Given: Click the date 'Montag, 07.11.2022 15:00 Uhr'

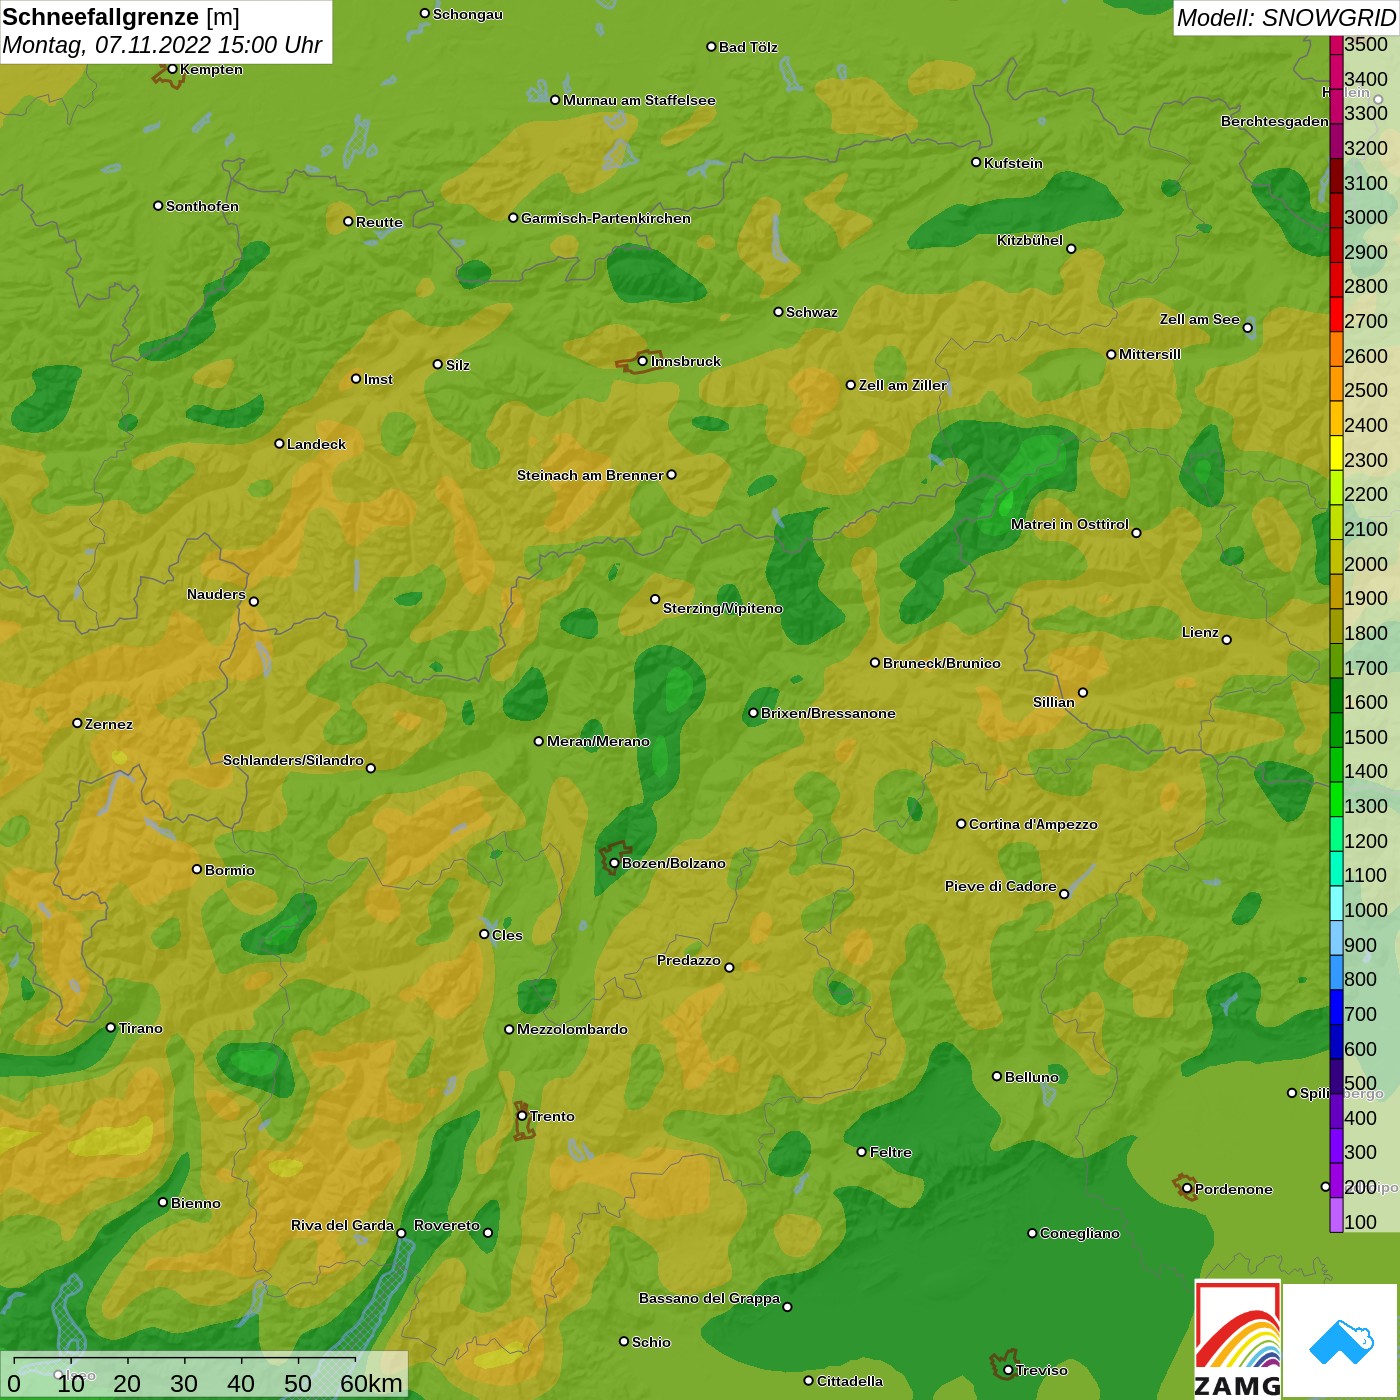Looking at the screenshot, I should click(162, 46).
